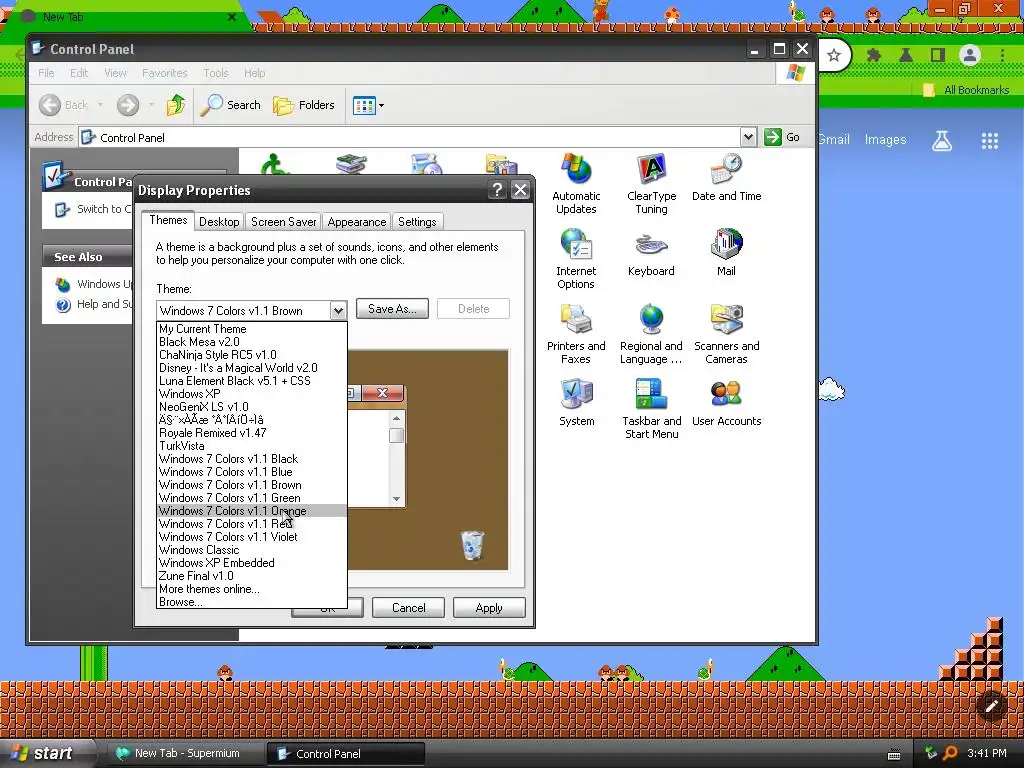Choose the Browse... entry
This screenshot has height=768, width=1024.
tap(252, 602)
